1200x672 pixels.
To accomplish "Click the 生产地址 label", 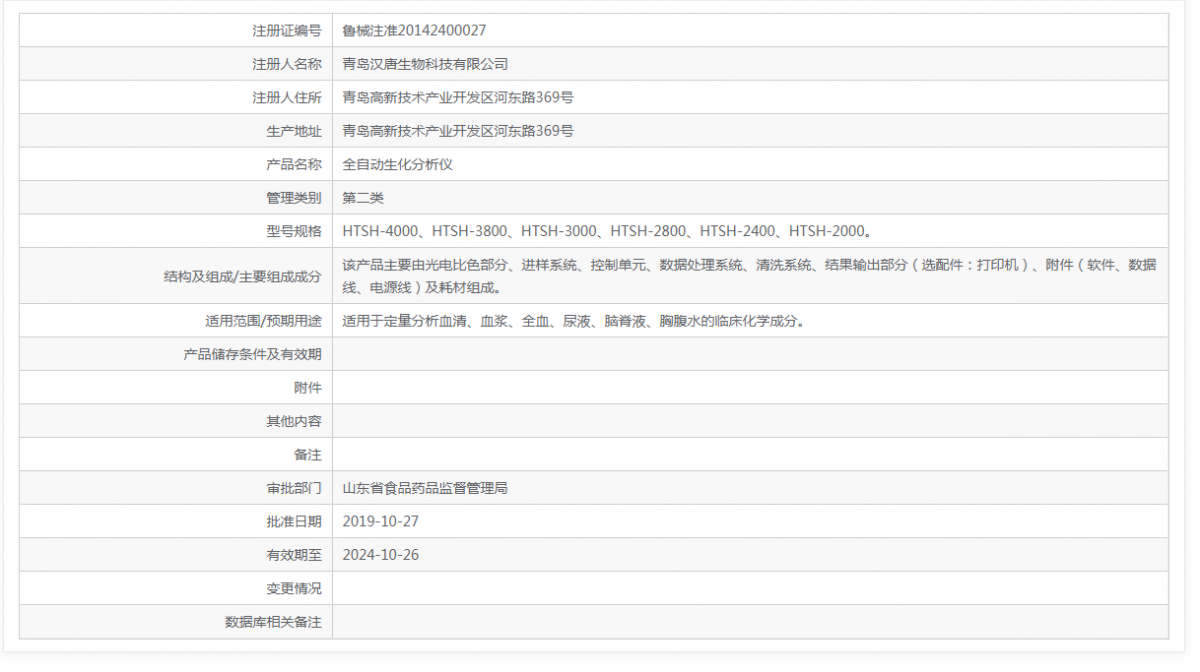I will point(294,131).
